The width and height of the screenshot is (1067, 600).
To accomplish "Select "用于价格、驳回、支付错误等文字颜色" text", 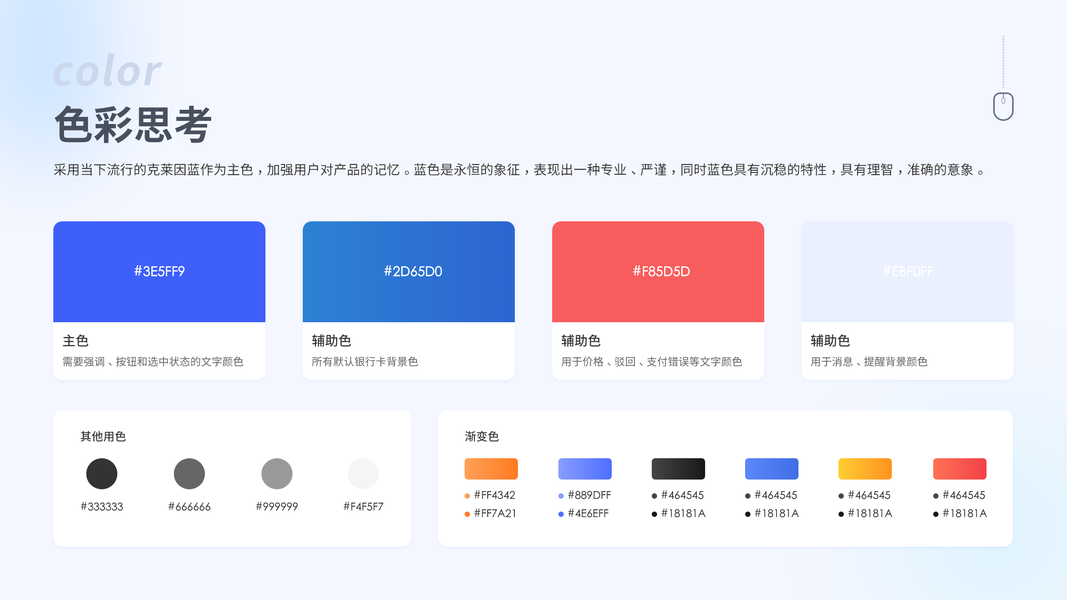I will tap(651, 362).
